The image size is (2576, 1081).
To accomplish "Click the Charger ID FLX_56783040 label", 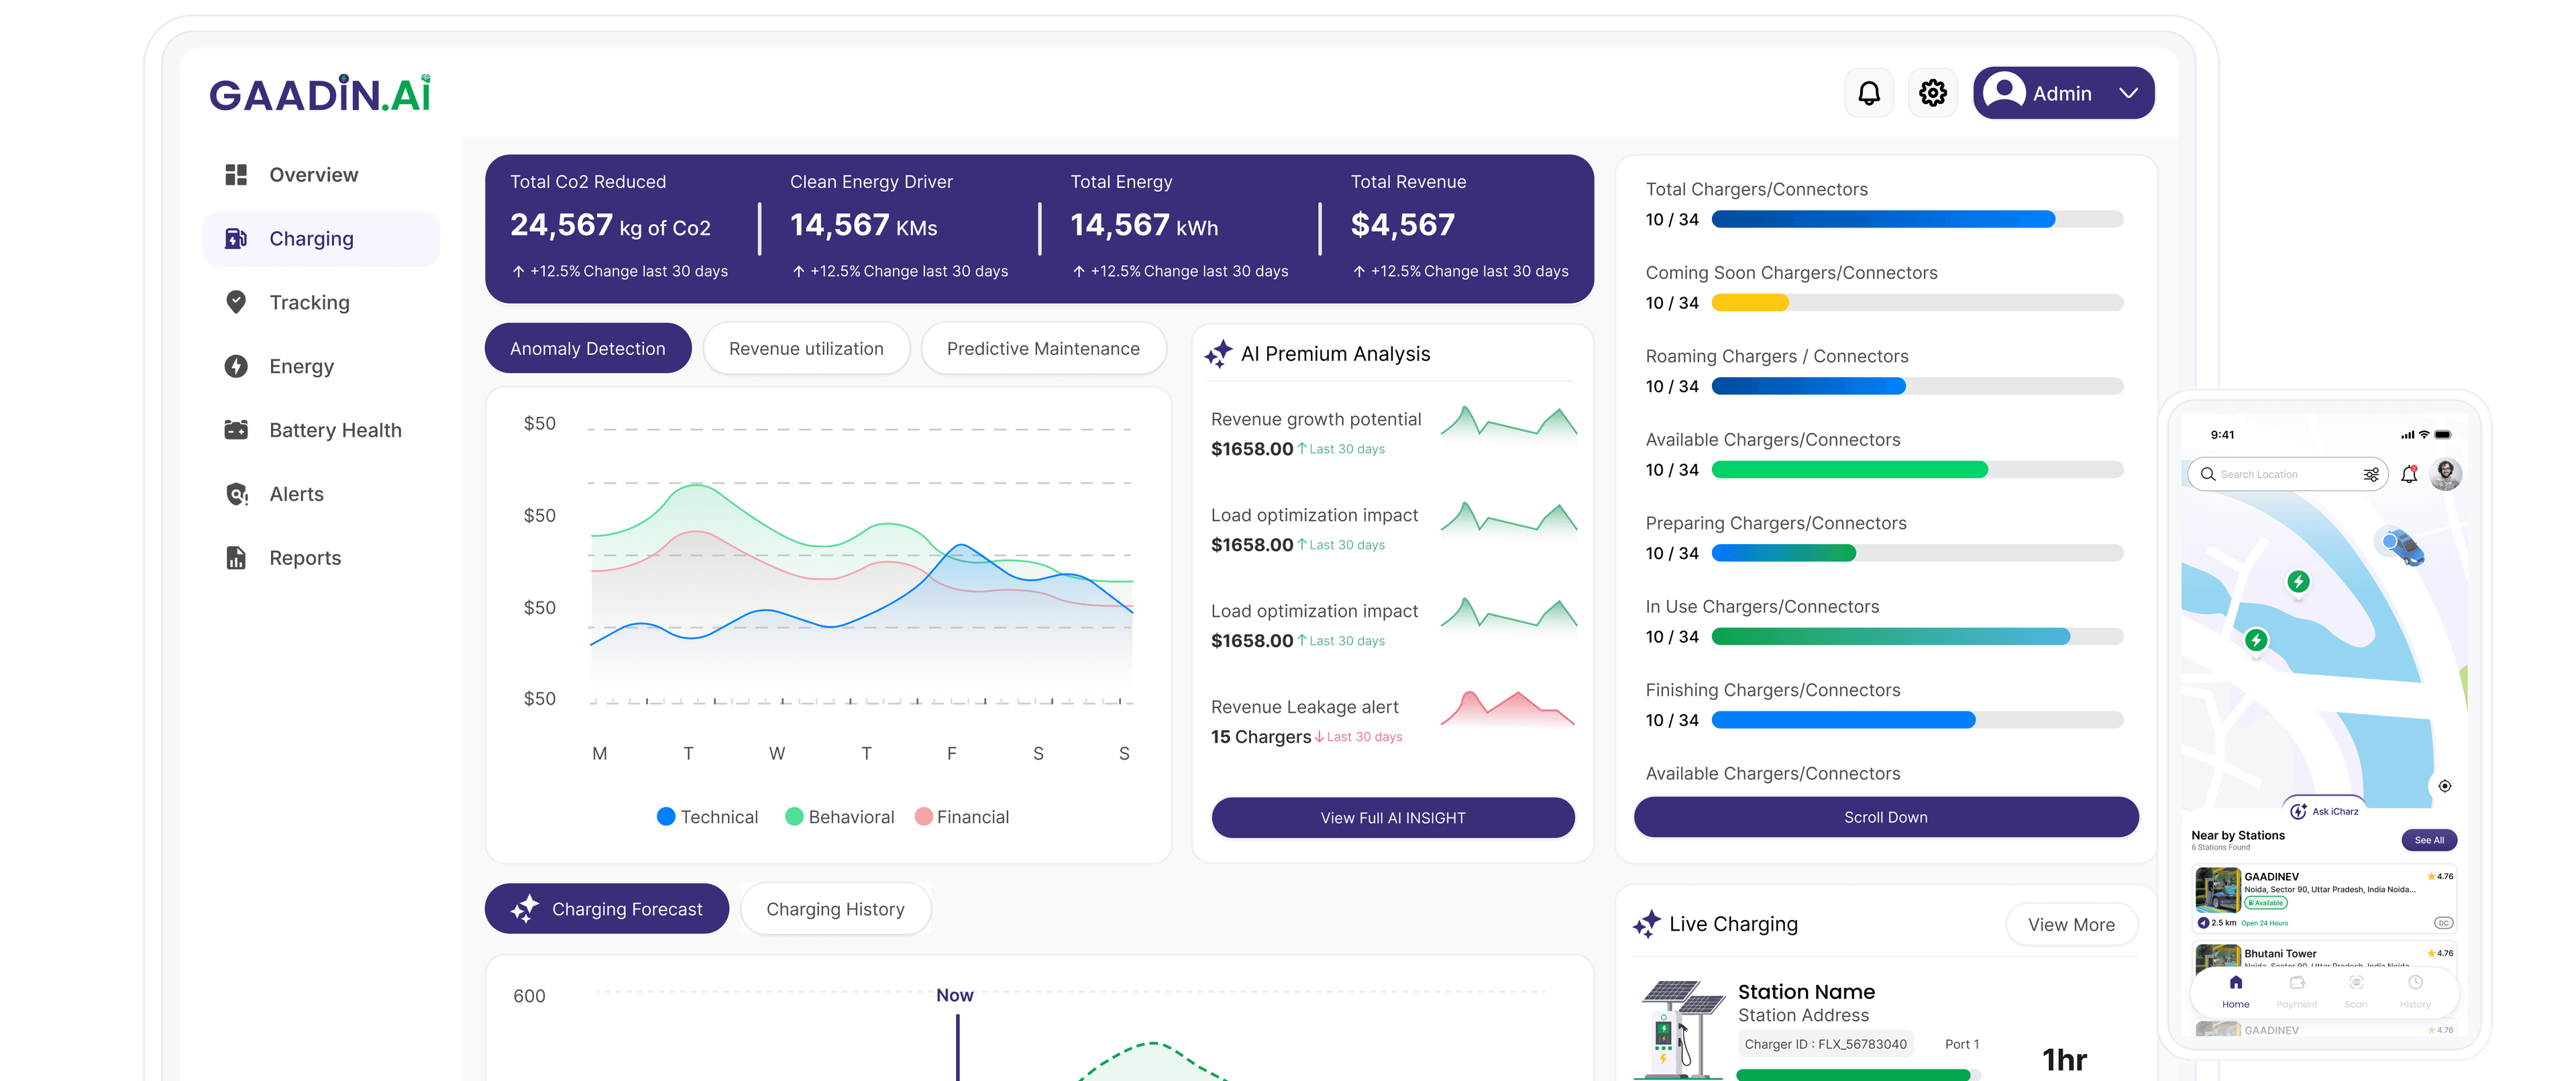I will pos(1825,1045).
